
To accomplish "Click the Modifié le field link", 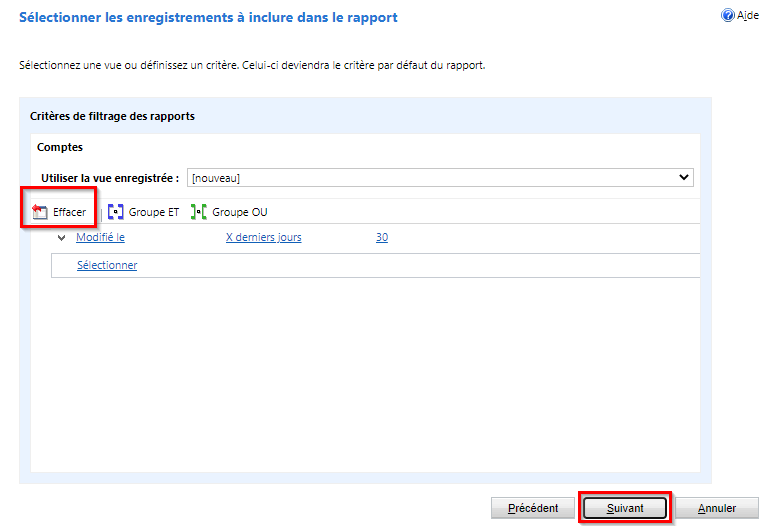I will (100, 237).
